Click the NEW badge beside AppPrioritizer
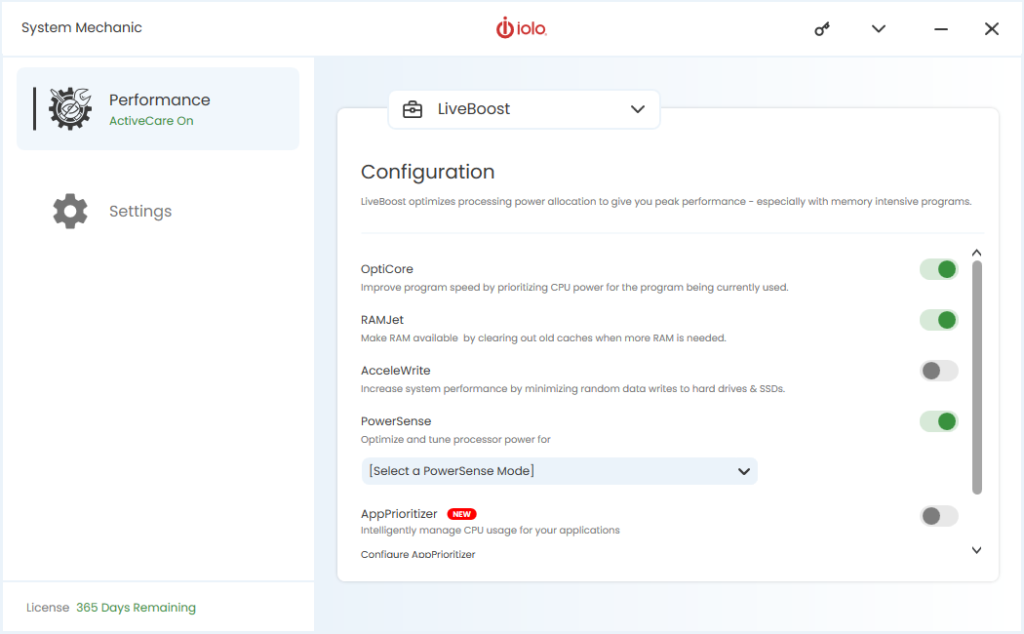The width and height of the screenshot is (1024, 634). 462,514
